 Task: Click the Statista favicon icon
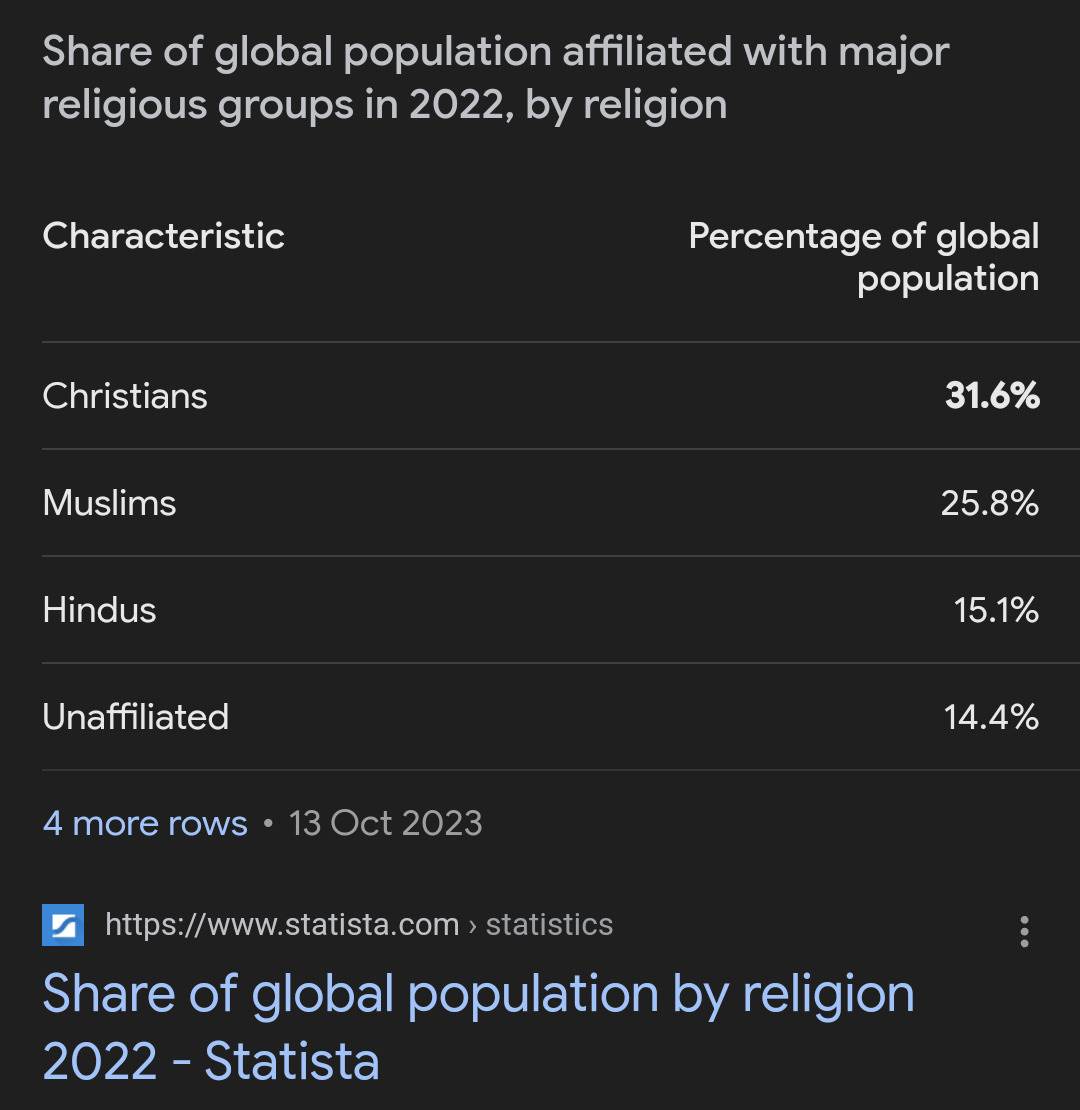tap(63, 925)
